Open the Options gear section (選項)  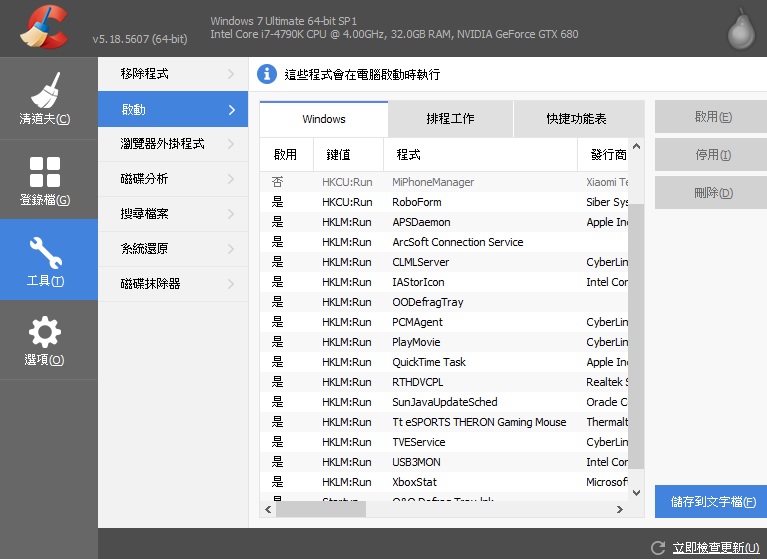pos(45,340)
